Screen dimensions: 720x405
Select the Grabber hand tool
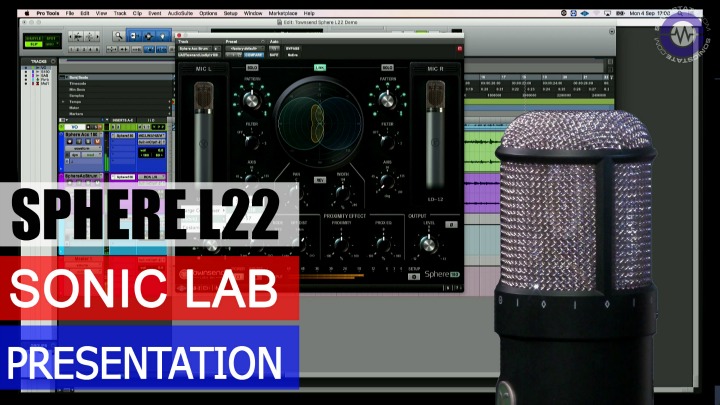163,36
